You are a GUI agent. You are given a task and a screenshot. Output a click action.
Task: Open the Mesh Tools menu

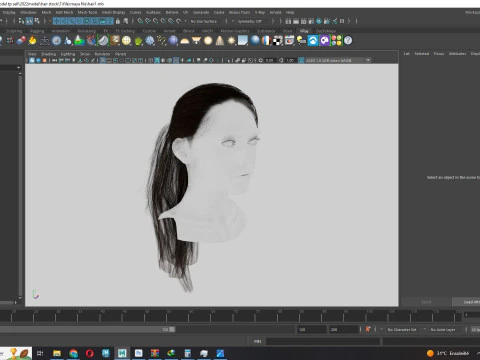coord(87,12)
